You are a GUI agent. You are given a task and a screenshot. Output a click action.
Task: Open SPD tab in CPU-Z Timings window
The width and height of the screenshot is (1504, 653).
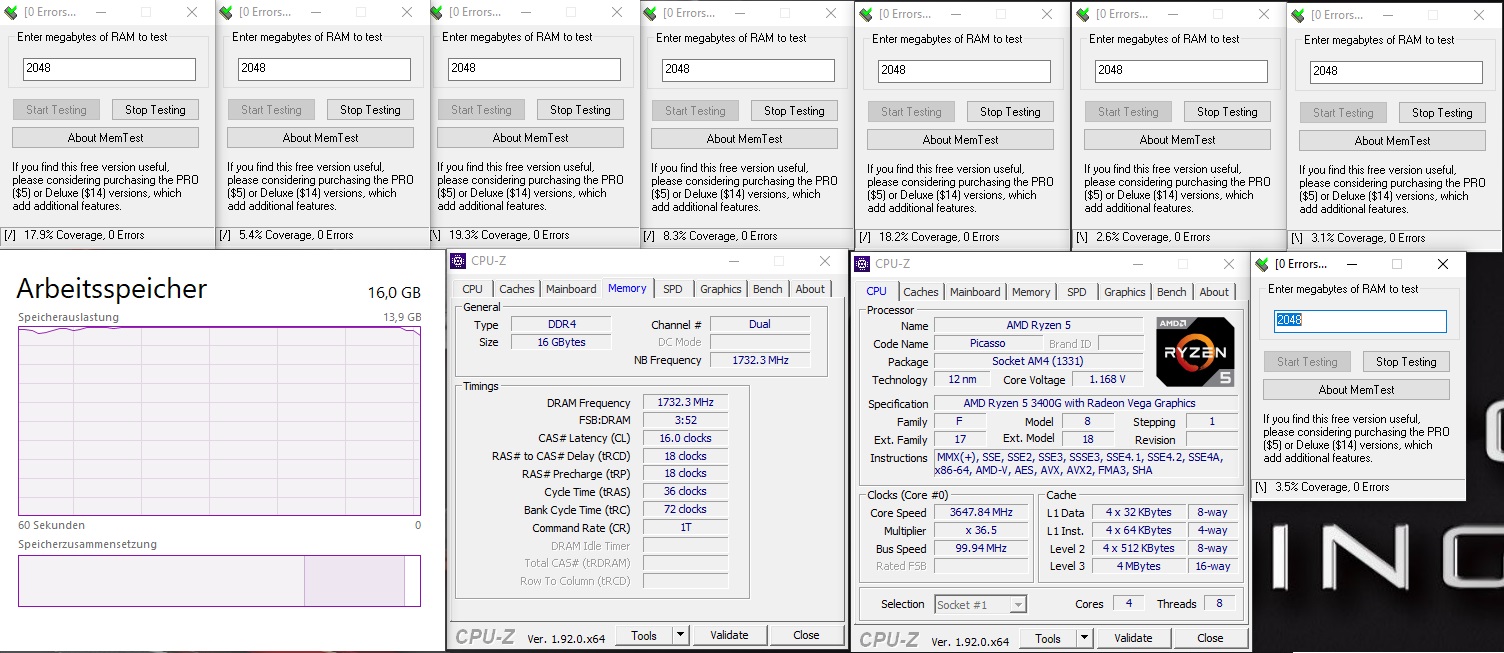[x=673, y=289]
